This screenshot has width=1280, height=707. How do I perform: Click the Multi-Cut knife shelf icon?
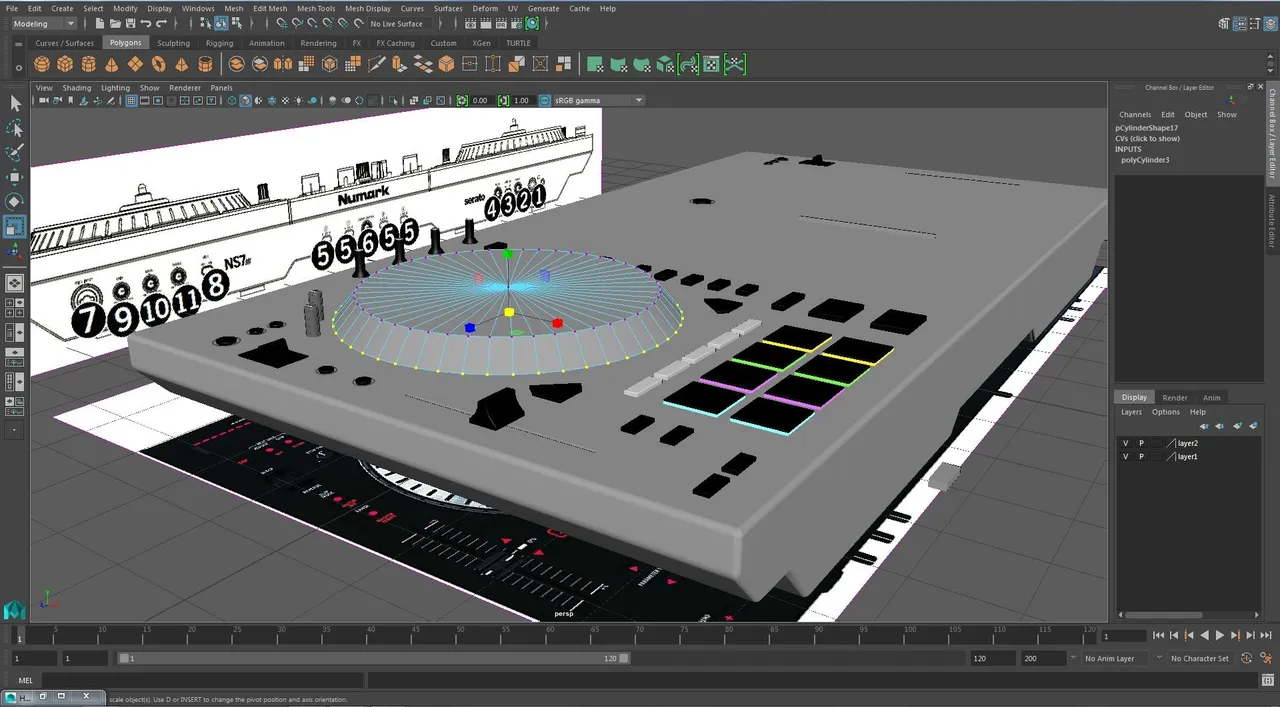[377, 64]
